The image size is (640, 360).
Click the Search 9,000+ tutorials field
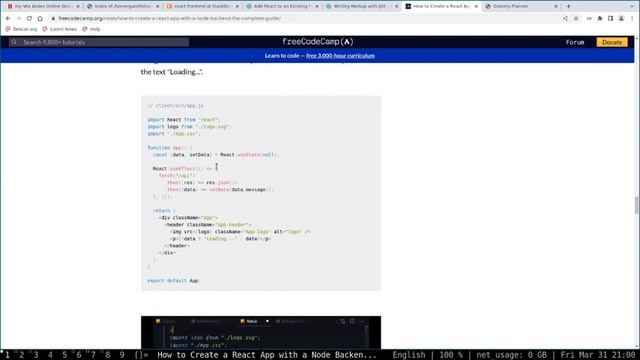coord(99,42)
